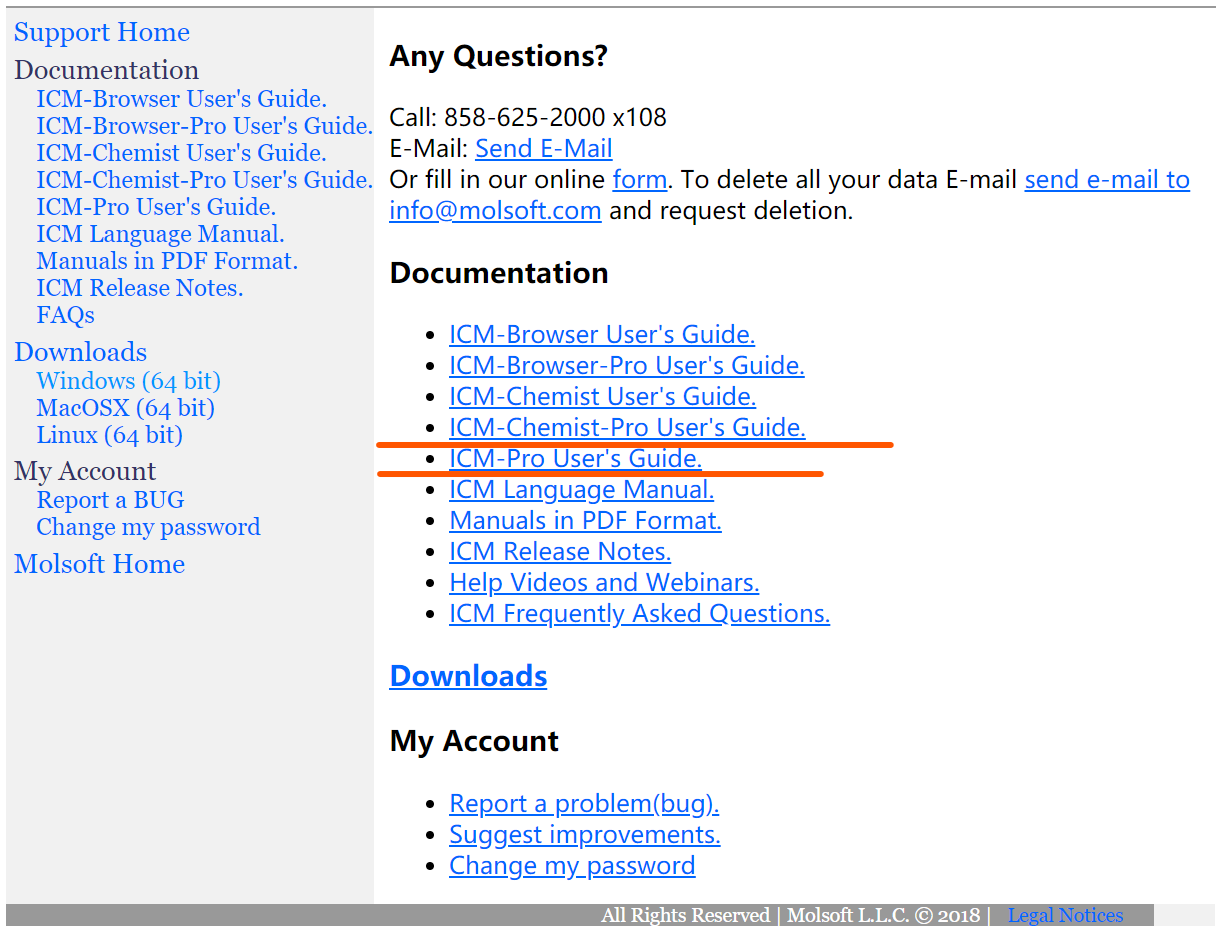This screenshot has width=1216, height=930.
Task: Open Help Videos and Webinars
Action: click(604, 583)
